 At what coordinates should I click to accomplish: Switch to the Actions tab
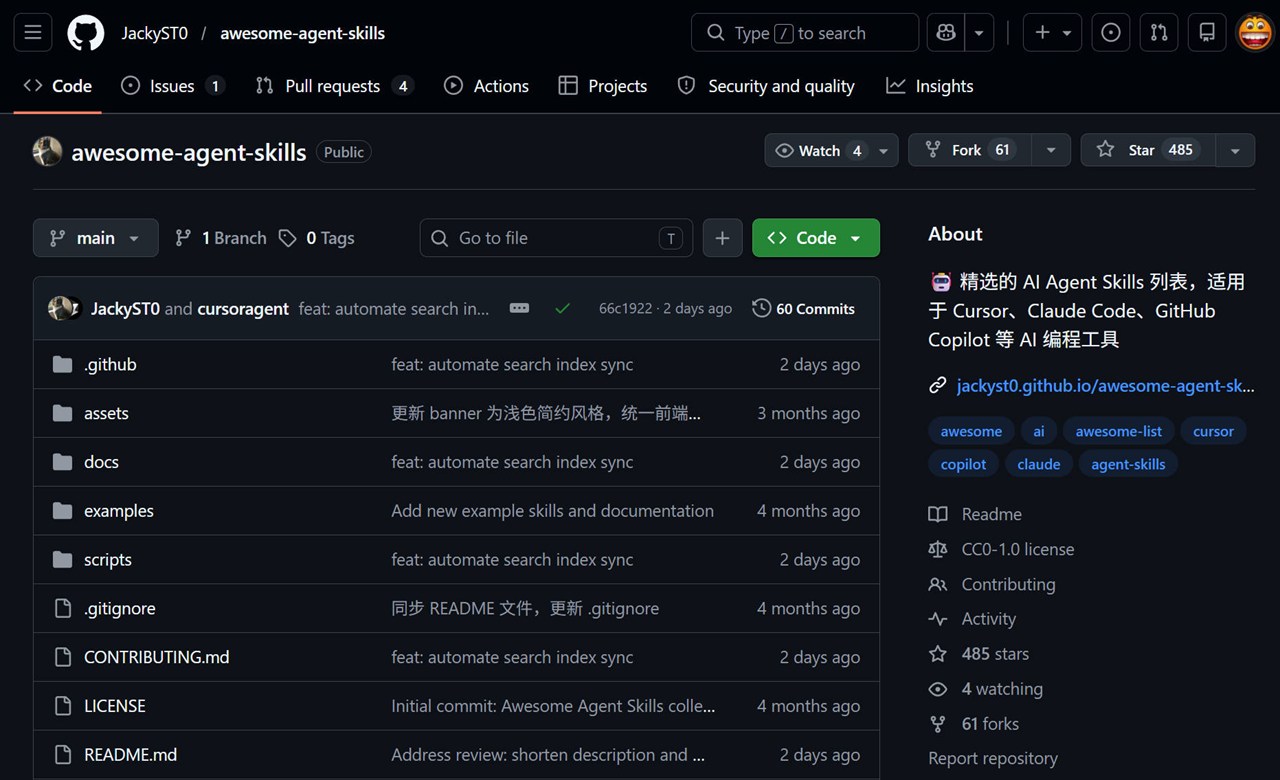click(487, 86)
